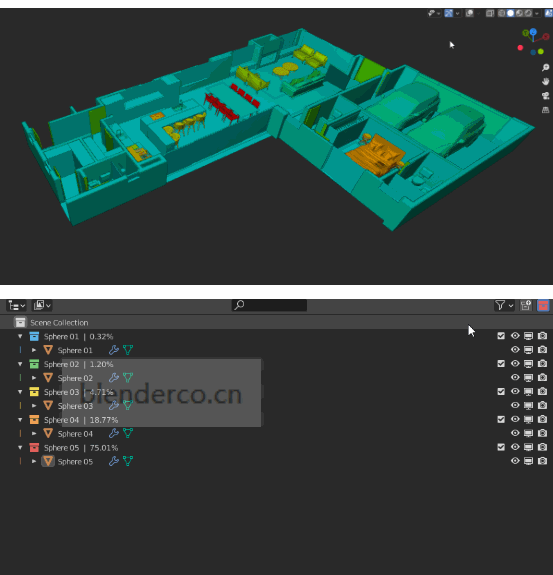Click the red Sphere 05 collection icon
This screenshot has width=553, height=575.
34,447
